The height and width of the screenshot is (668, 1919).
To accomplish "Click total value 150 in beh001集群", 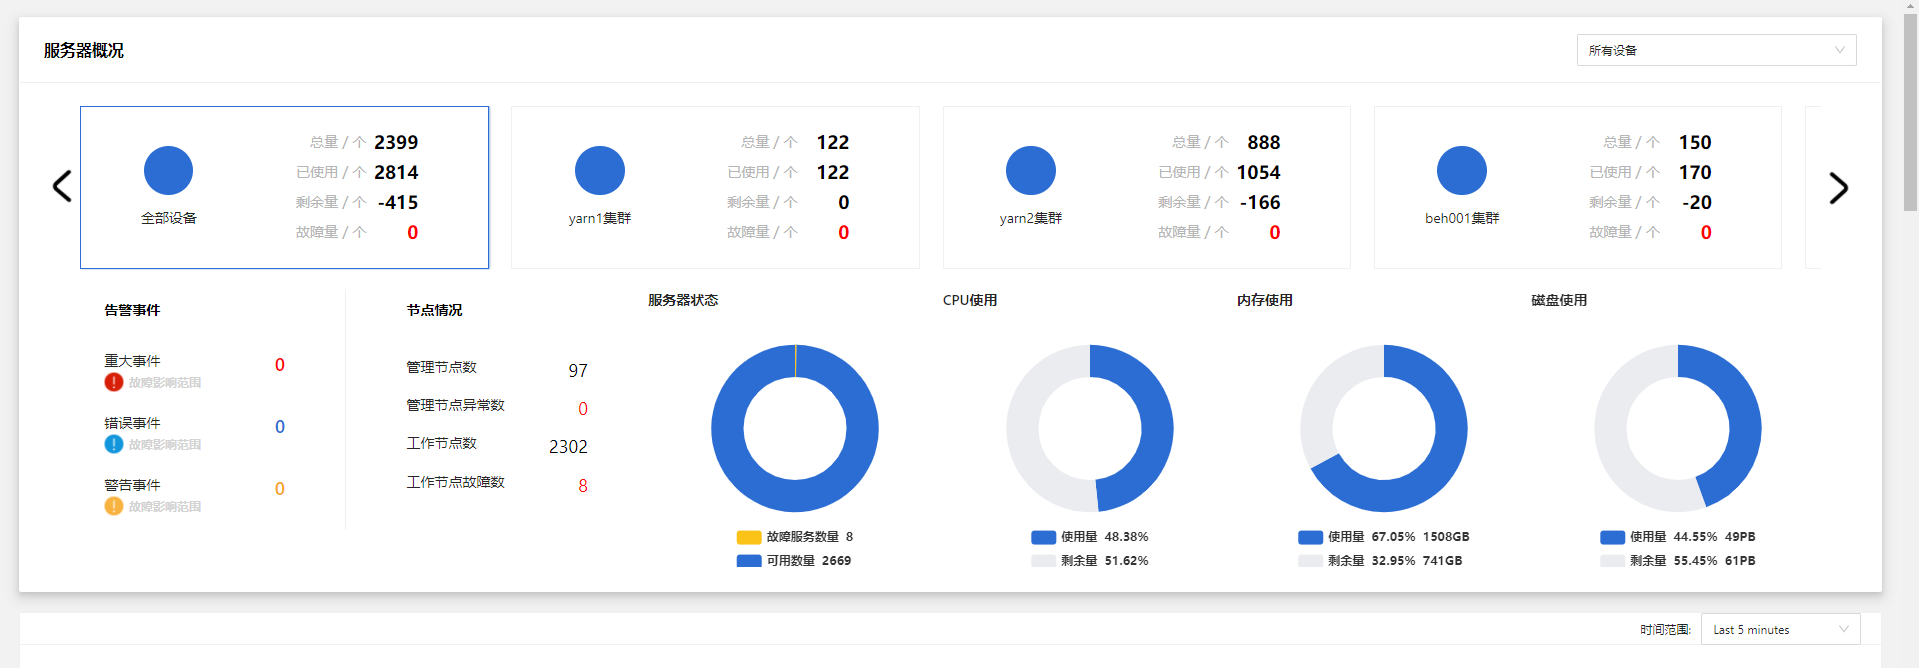I will pos(1695,142).
